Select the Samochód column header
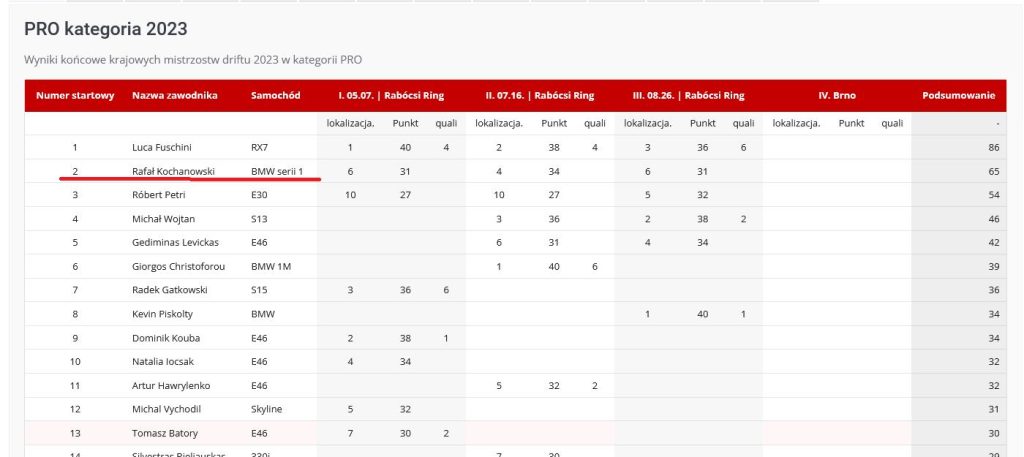1024x457 pixels. click(x=275, y=96)
